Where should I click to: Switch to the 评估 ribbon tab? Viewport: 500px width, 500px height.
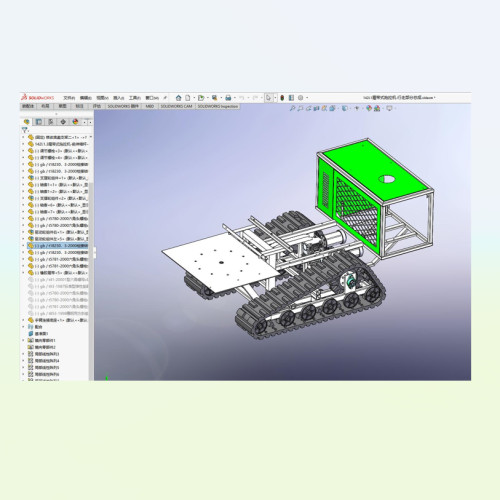click(x=97, y=106)
